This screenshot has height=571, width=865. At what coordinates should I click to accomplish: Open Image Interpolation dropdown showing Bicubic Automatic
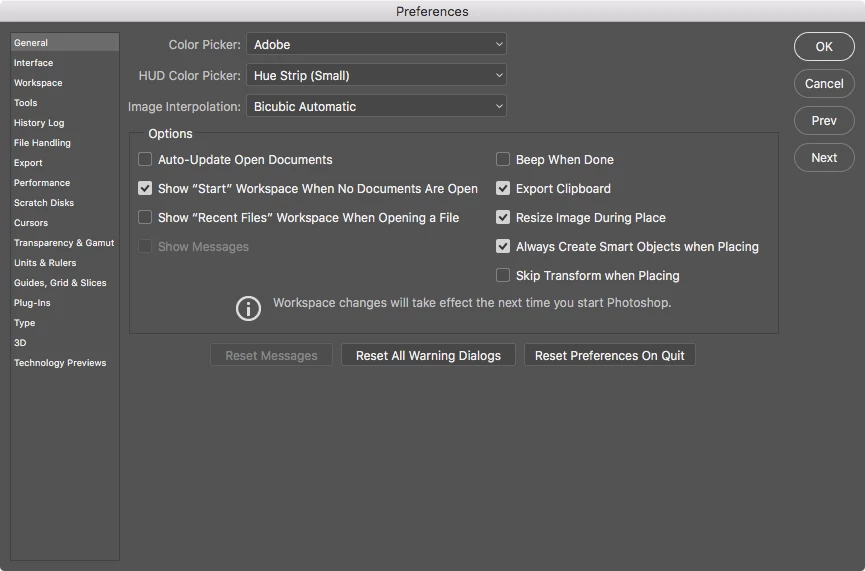(x=376, y=106)
